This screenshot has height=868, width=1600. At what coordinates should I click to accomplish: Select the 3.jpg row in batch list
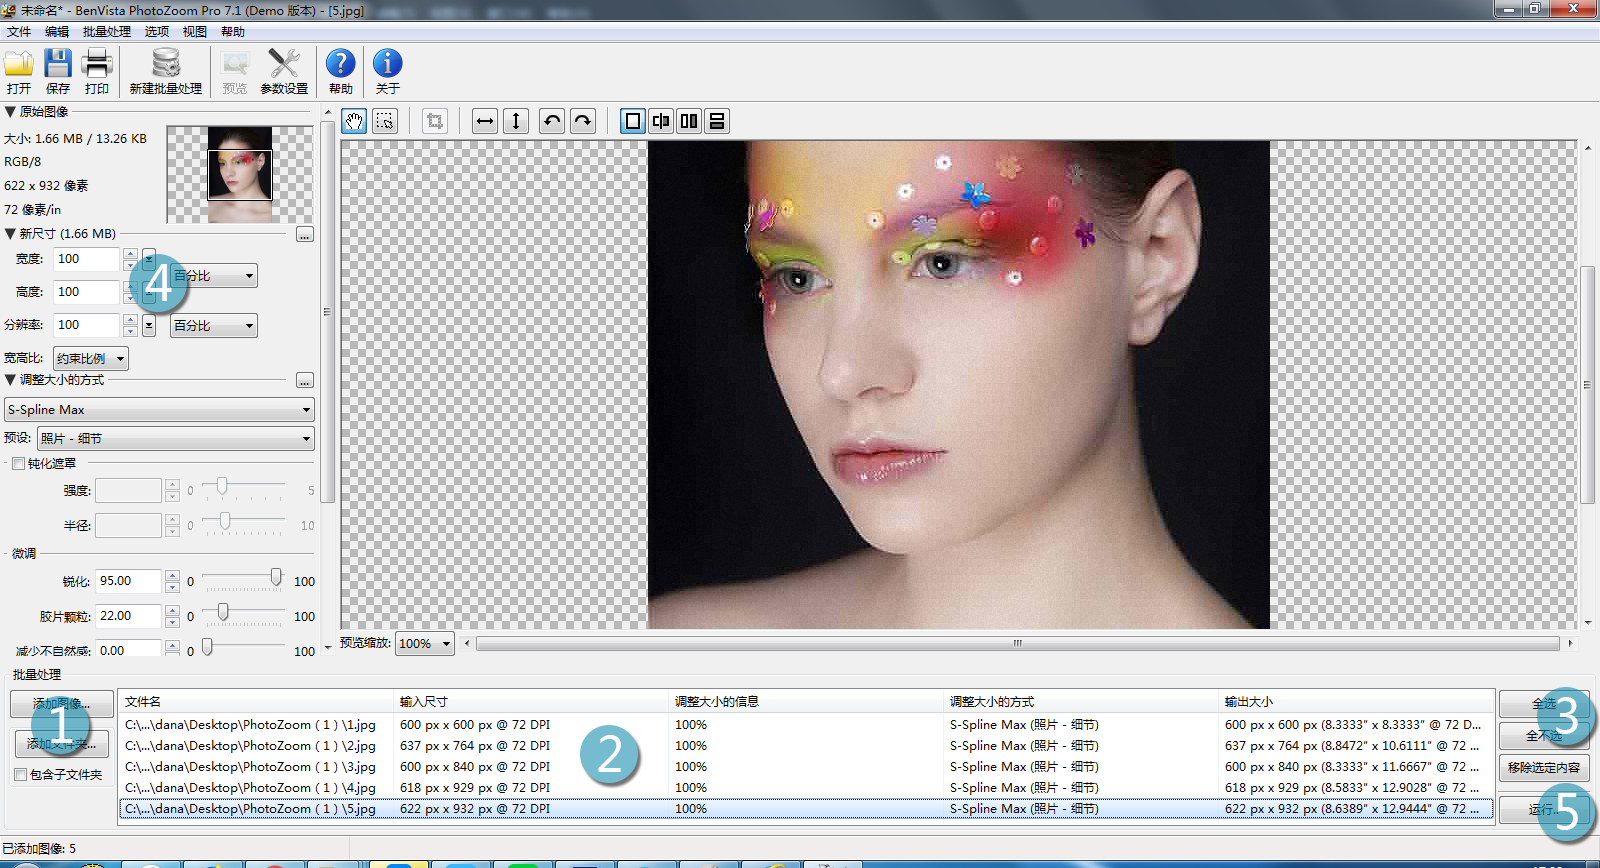click(805, 767)
